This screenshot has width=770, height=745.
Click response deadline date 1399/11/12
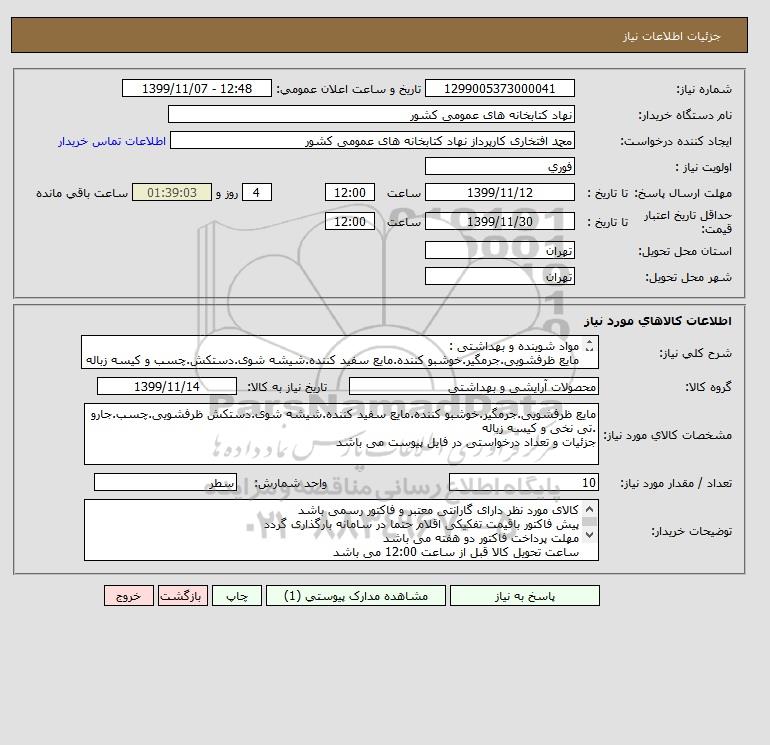499,193
